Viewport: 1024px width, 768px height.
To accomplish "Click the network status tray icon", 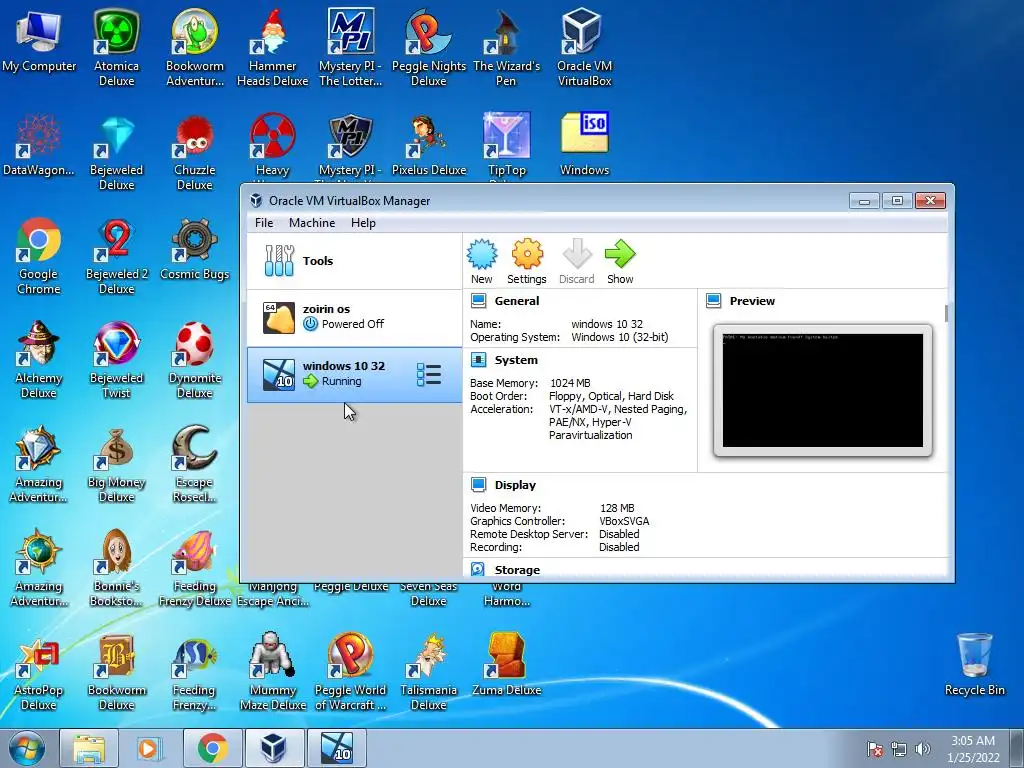I will click(899, 748).
